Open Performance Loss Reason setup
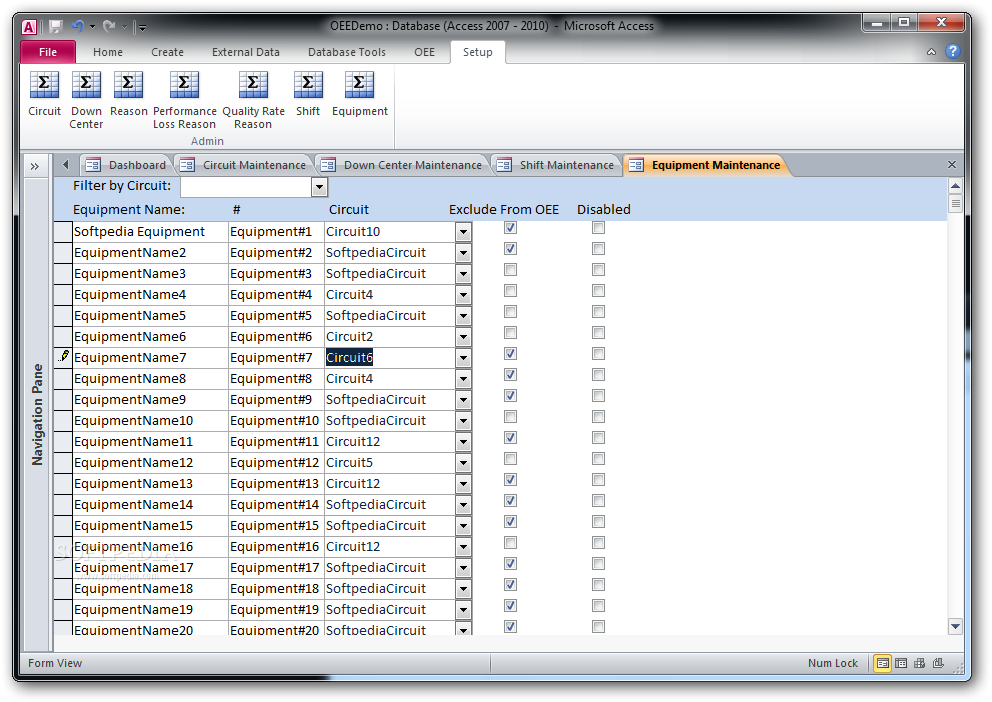 click(184, 100)
